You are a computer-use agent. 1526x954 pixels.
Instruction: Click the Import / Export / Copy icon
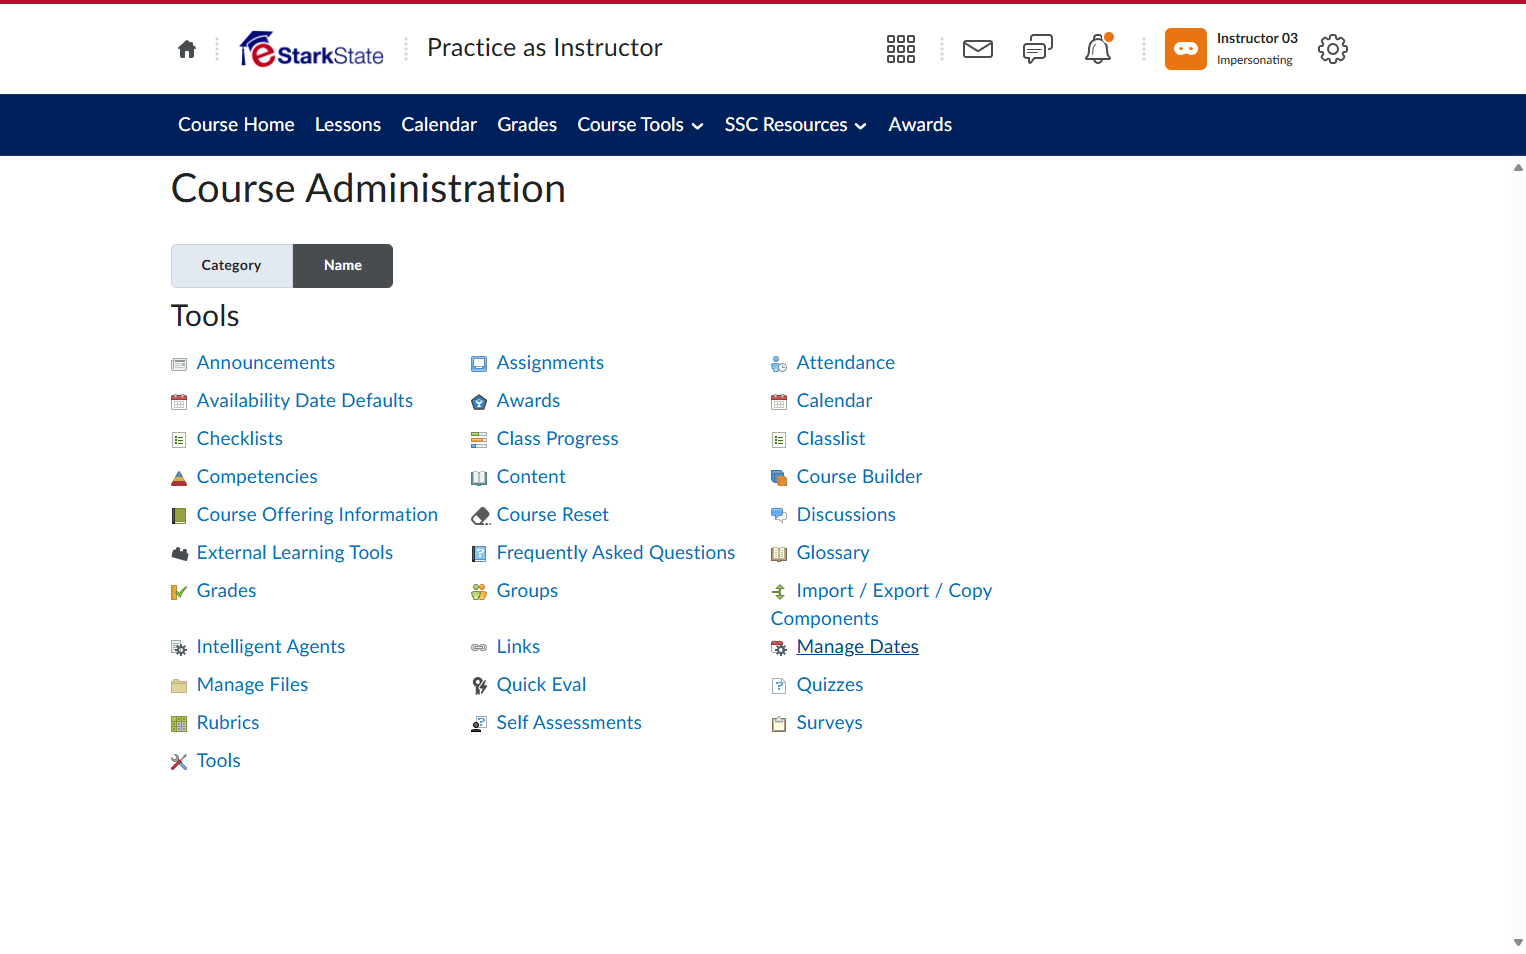pyautogui.click(x=779, y=592)
